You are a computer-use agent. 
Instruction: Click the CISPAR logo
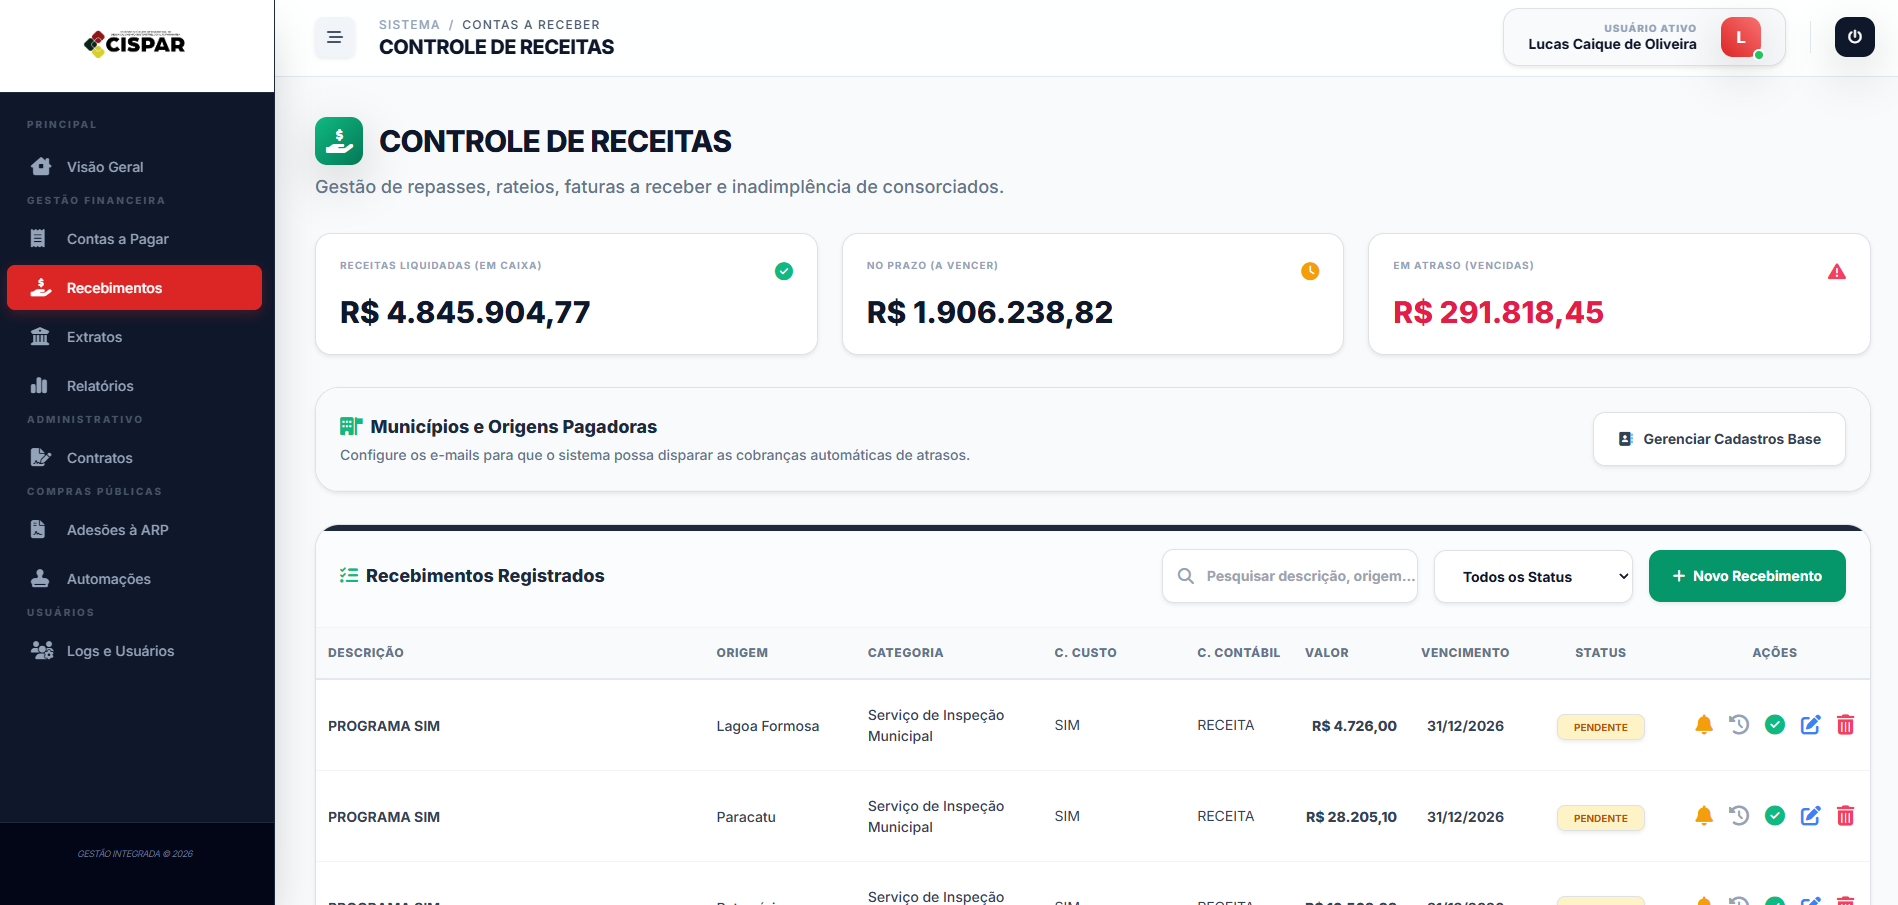tap(135, 44)
